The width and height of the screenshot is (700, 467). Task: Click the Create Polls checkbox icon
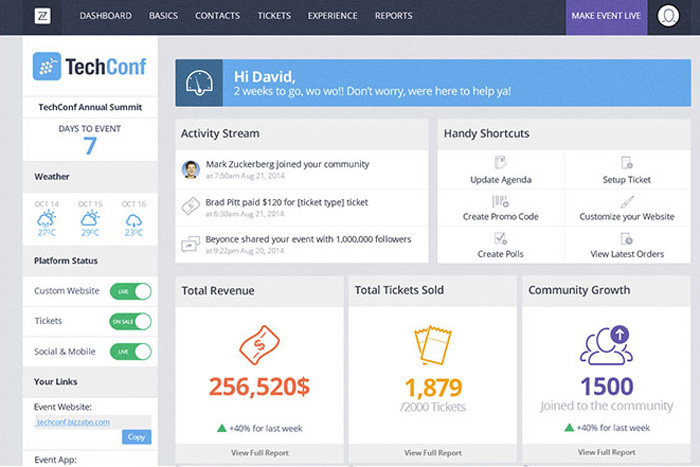tap(500, 238)
